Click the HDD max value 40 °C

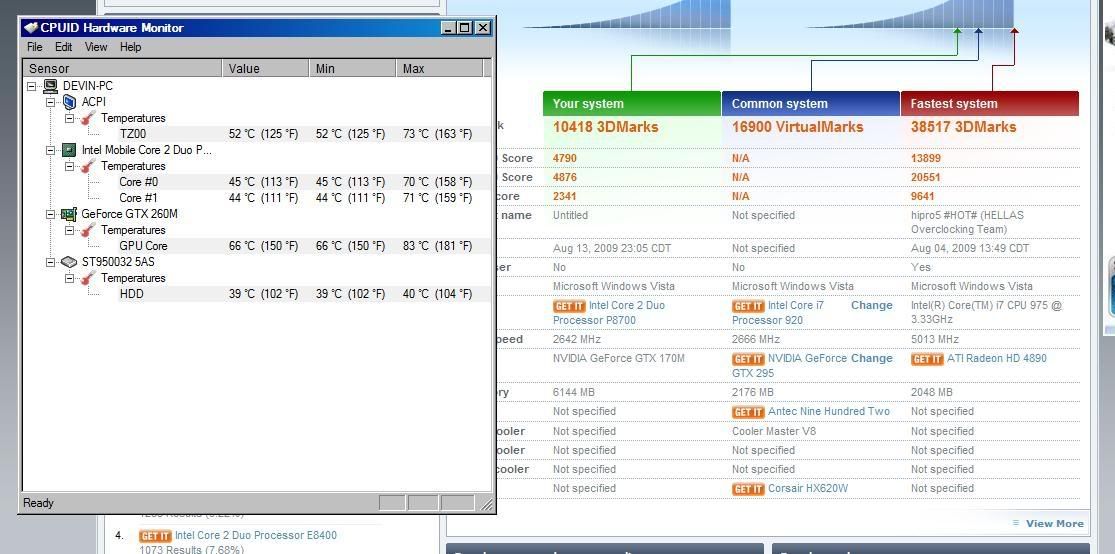(437, 294)
